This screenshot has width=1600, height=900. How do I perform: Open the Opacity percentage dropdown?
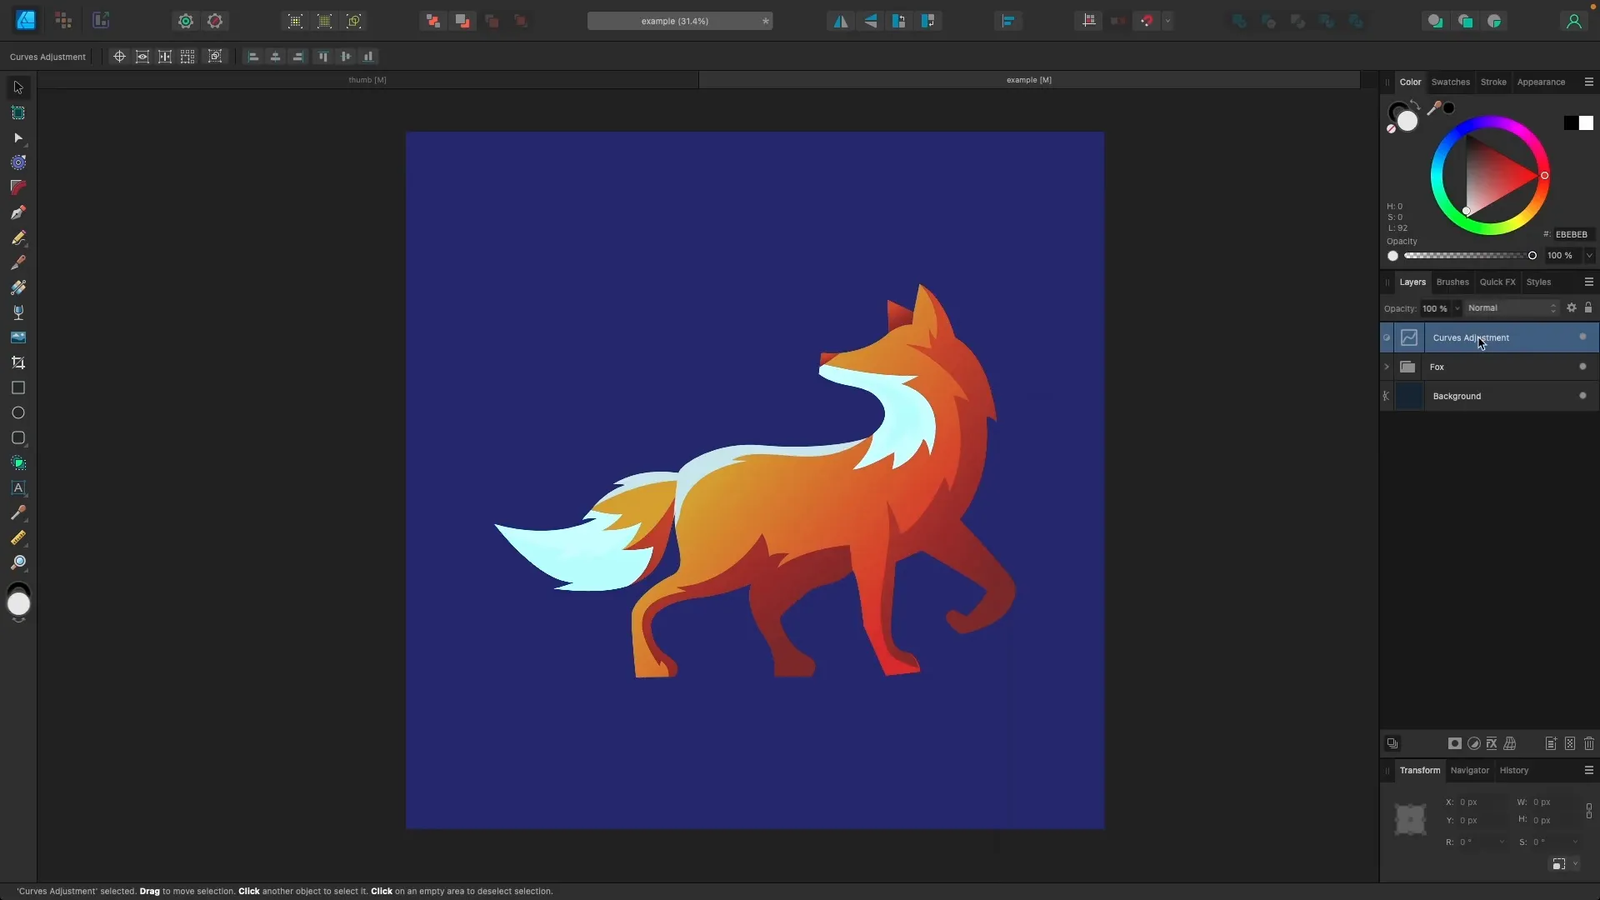click(1455, 308)
